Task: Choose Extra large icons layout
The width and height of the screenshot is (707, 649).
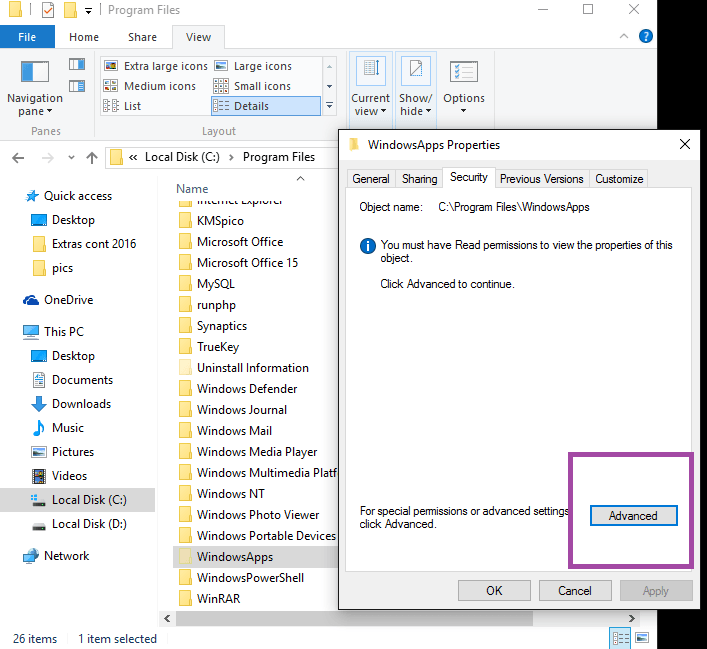Action: [156, 66]
